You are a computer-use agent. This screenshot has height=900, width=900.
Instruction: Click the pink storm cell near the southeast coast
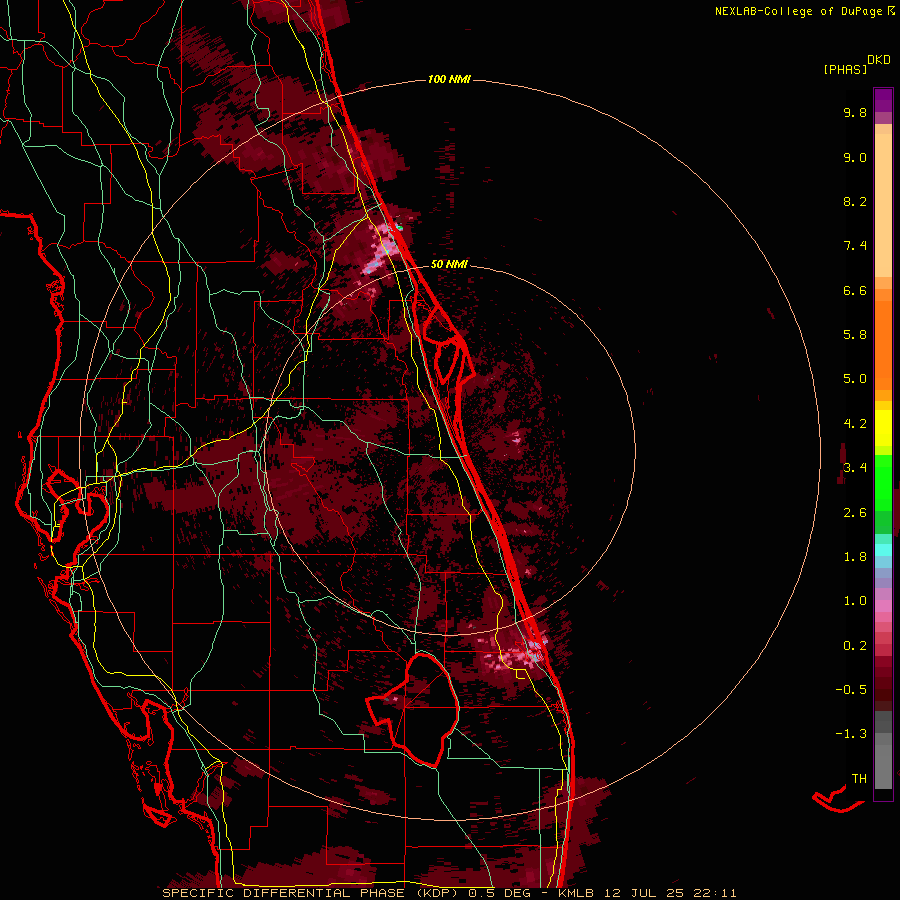(519, 654)
